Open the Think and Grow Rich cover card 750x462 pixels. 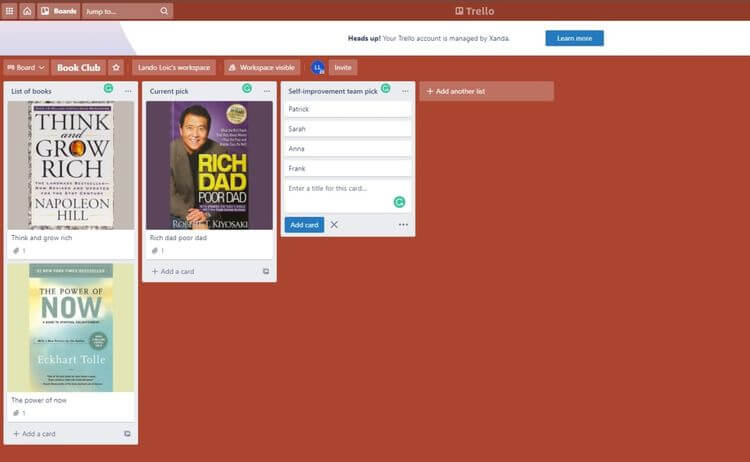[x=71, y=165]
